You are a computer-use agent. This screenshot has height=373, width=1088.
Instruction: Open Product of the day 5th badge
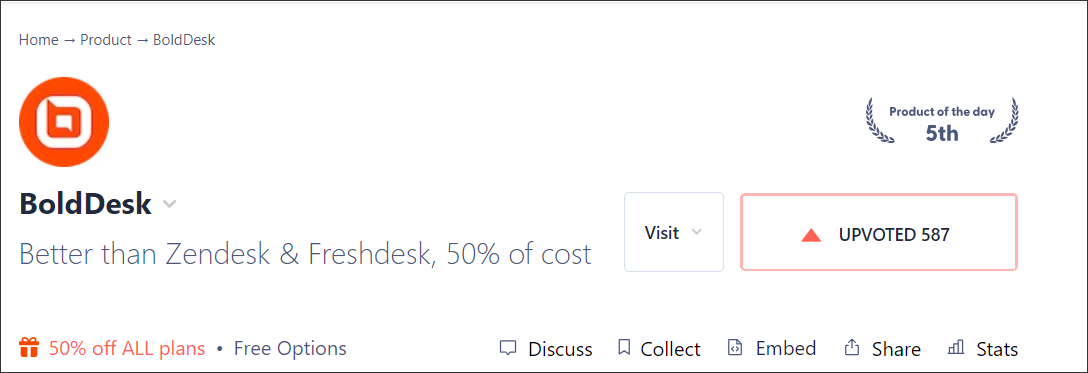coord(942,121)
